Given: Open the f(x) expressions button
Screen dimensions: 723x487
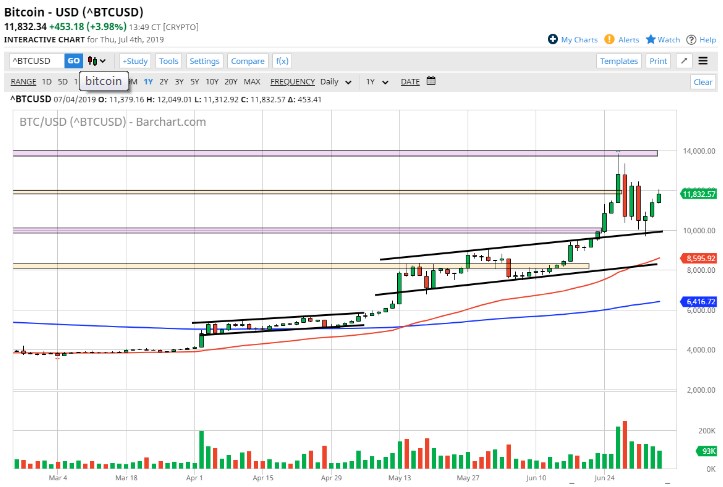Looking at the screenshot, I should tap(282, 61).
